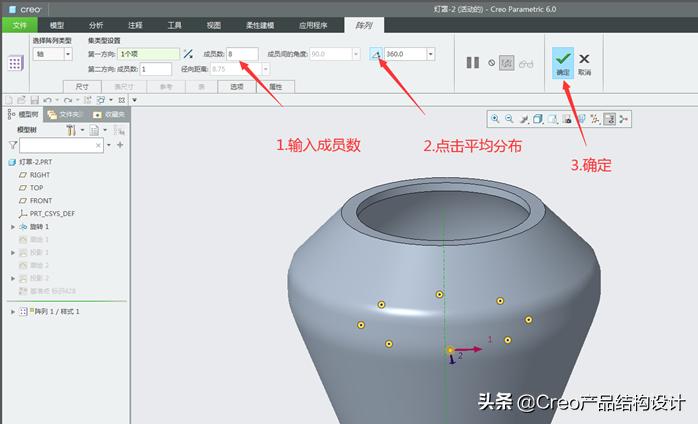Open datum display filters icon
This screenshot has height=424, width=698.
click(595, 119)
